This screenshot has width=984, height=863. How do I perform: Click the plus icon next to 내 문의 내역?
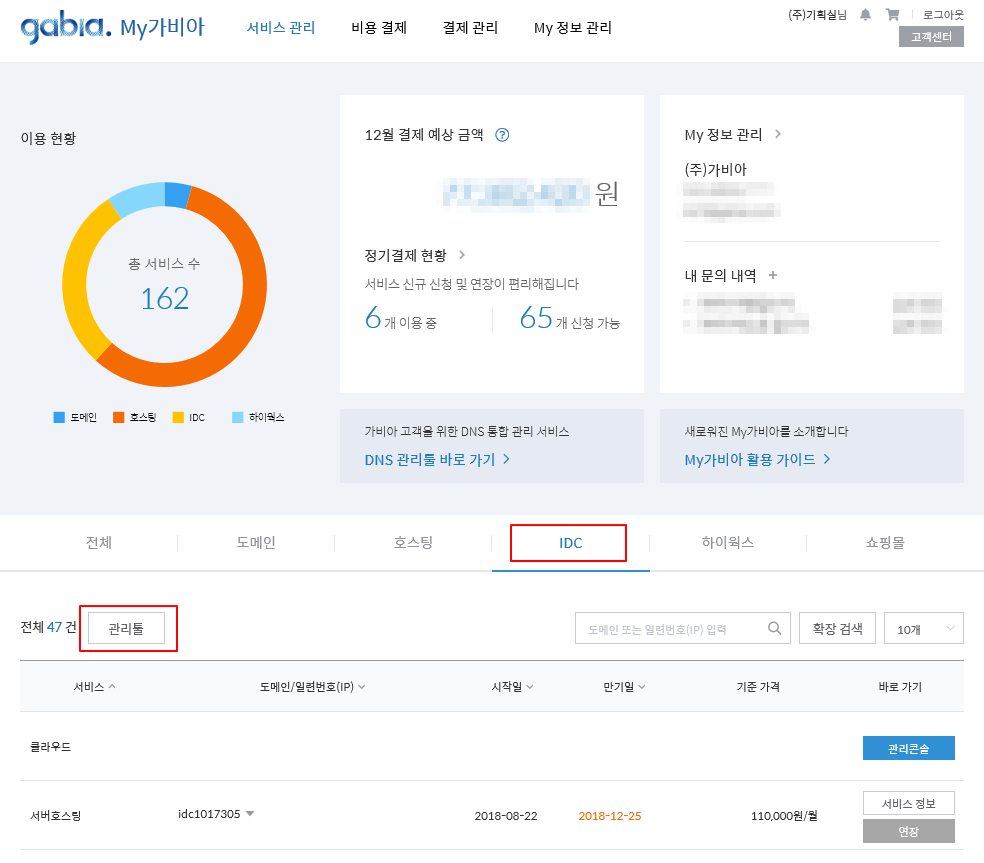tap(773, 275)
